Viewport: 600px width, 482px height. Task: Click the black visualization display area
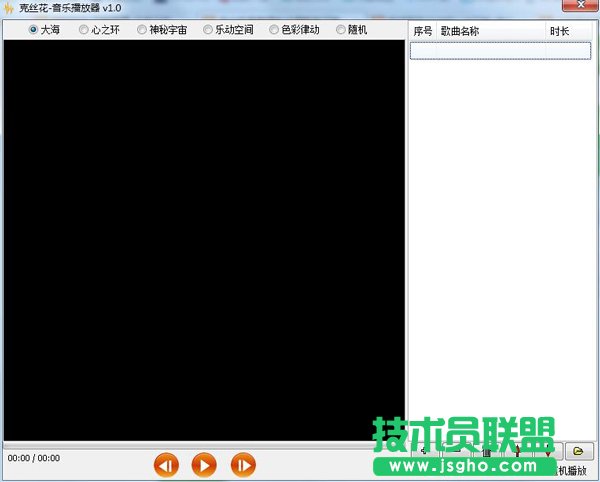[x=204, y=240]
